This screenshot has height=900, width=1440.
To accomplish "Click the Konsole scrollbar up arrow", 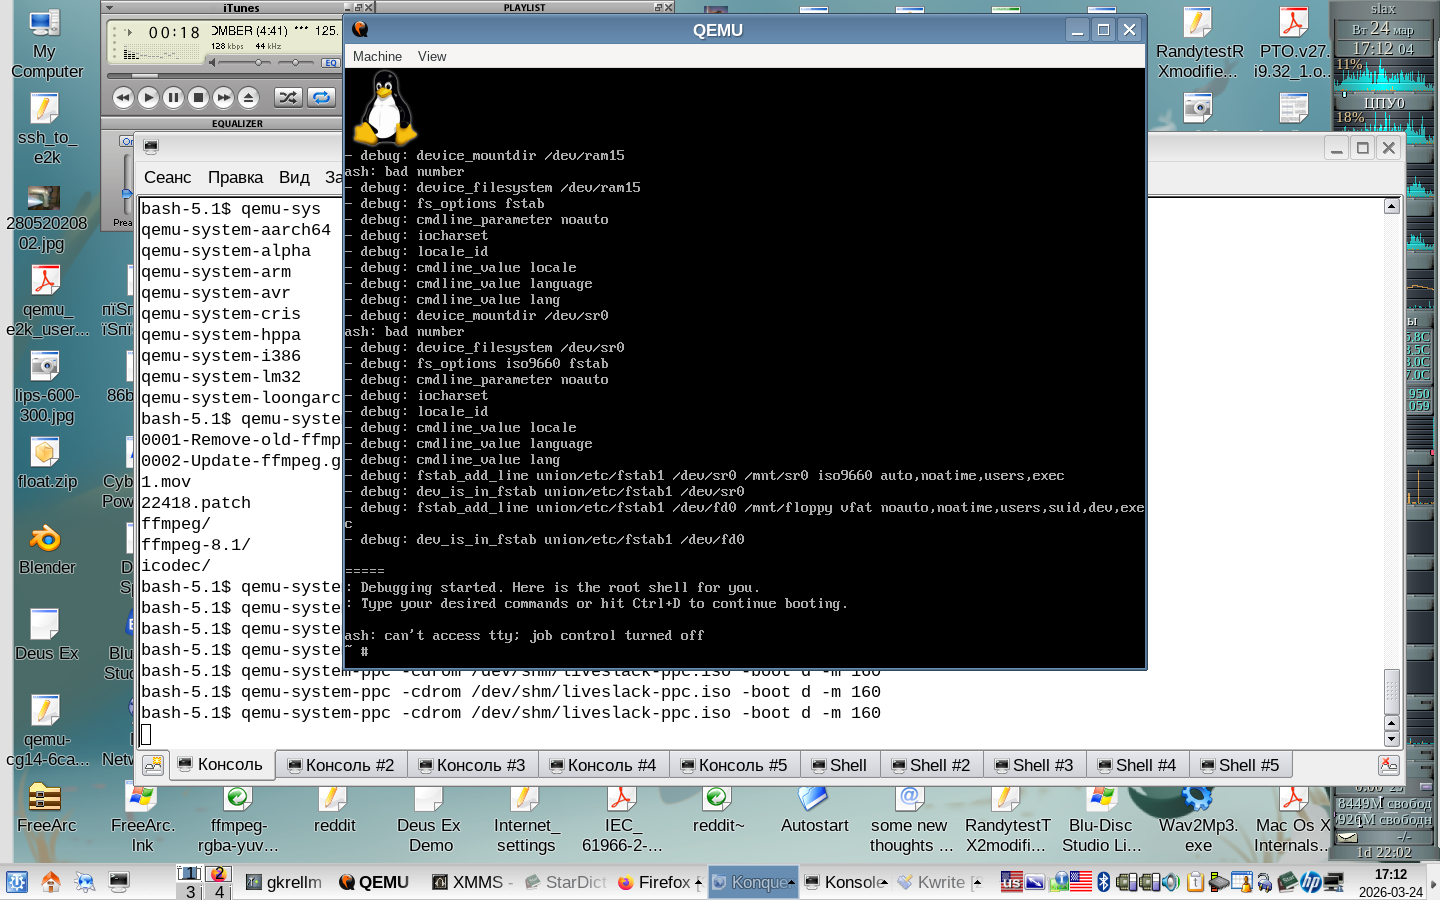I will (1391, 206).
